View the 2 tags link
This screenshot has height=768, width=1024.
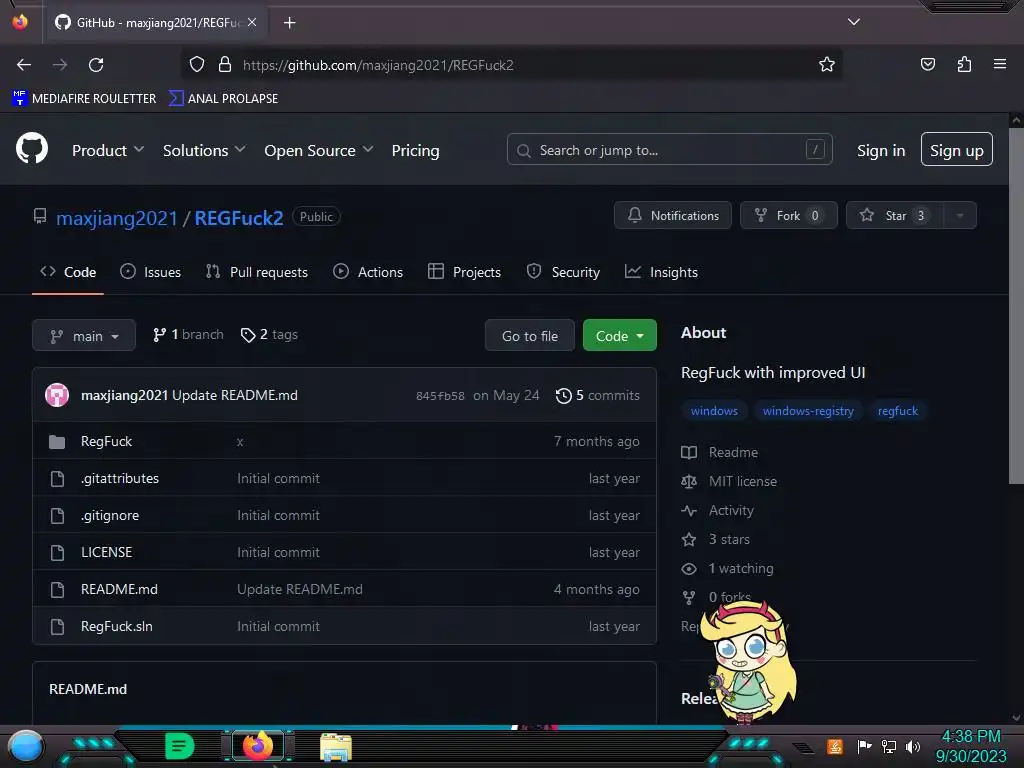(269, 334)
